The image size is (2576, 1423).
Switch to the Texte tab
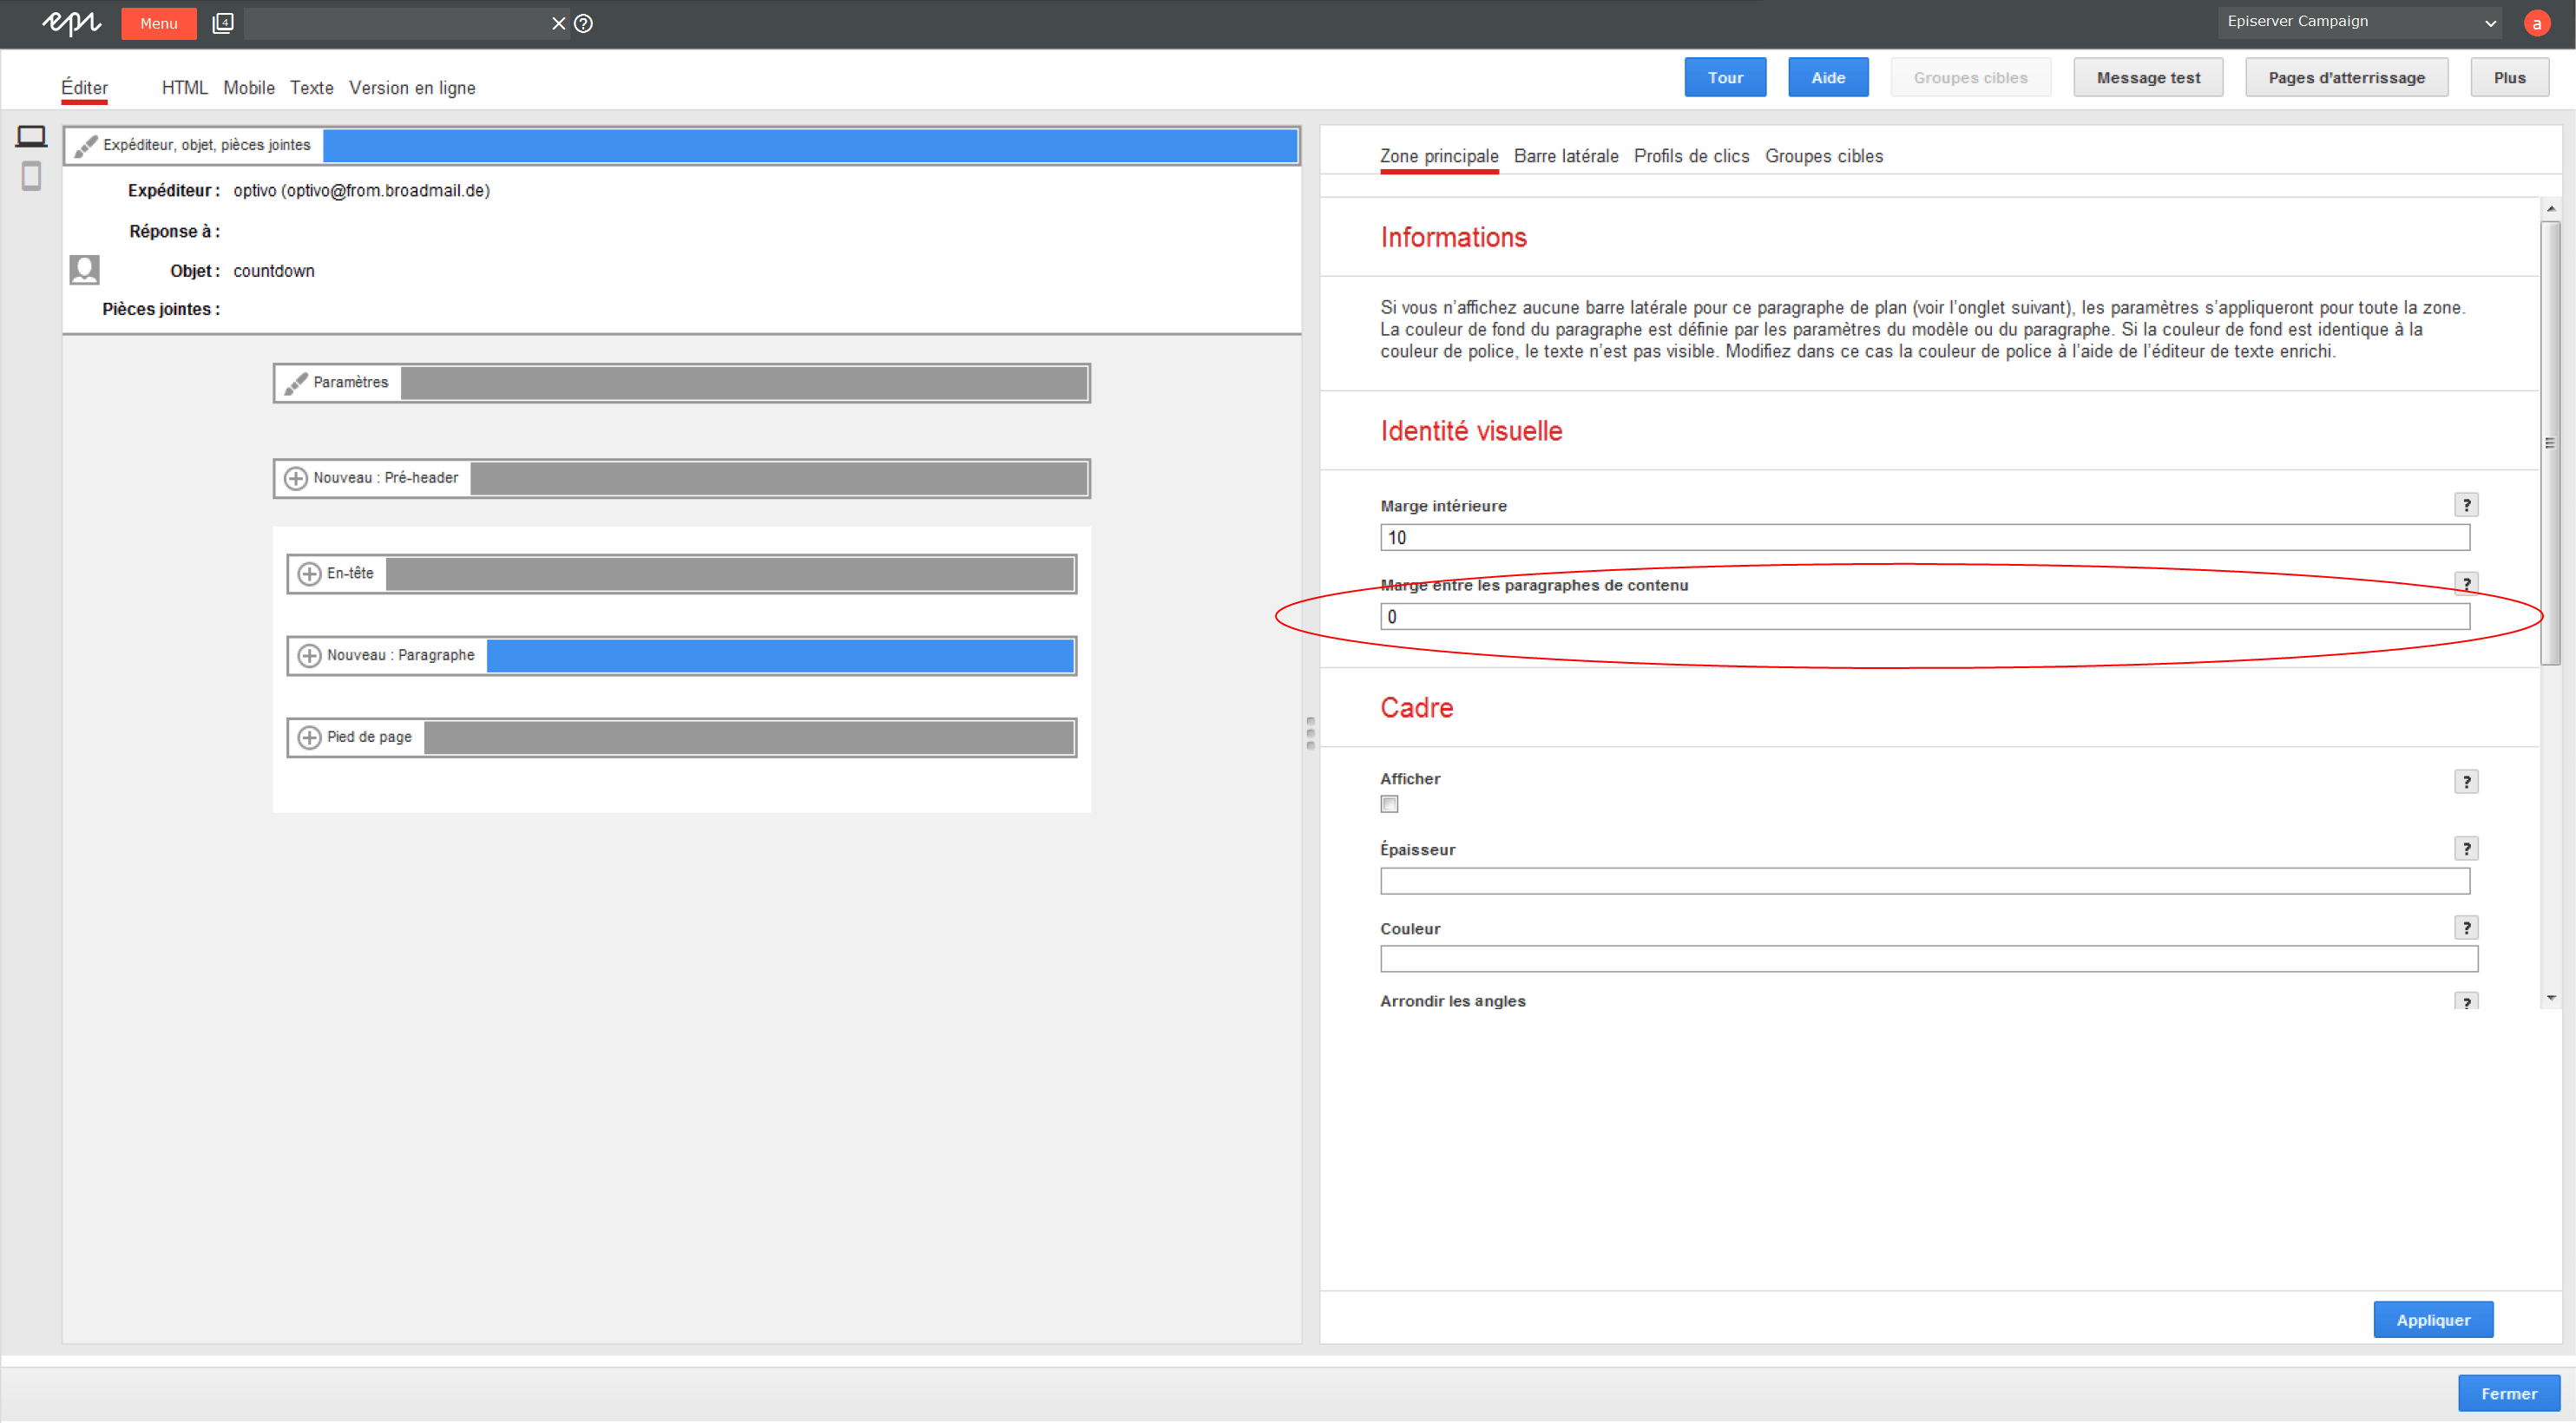312,88
